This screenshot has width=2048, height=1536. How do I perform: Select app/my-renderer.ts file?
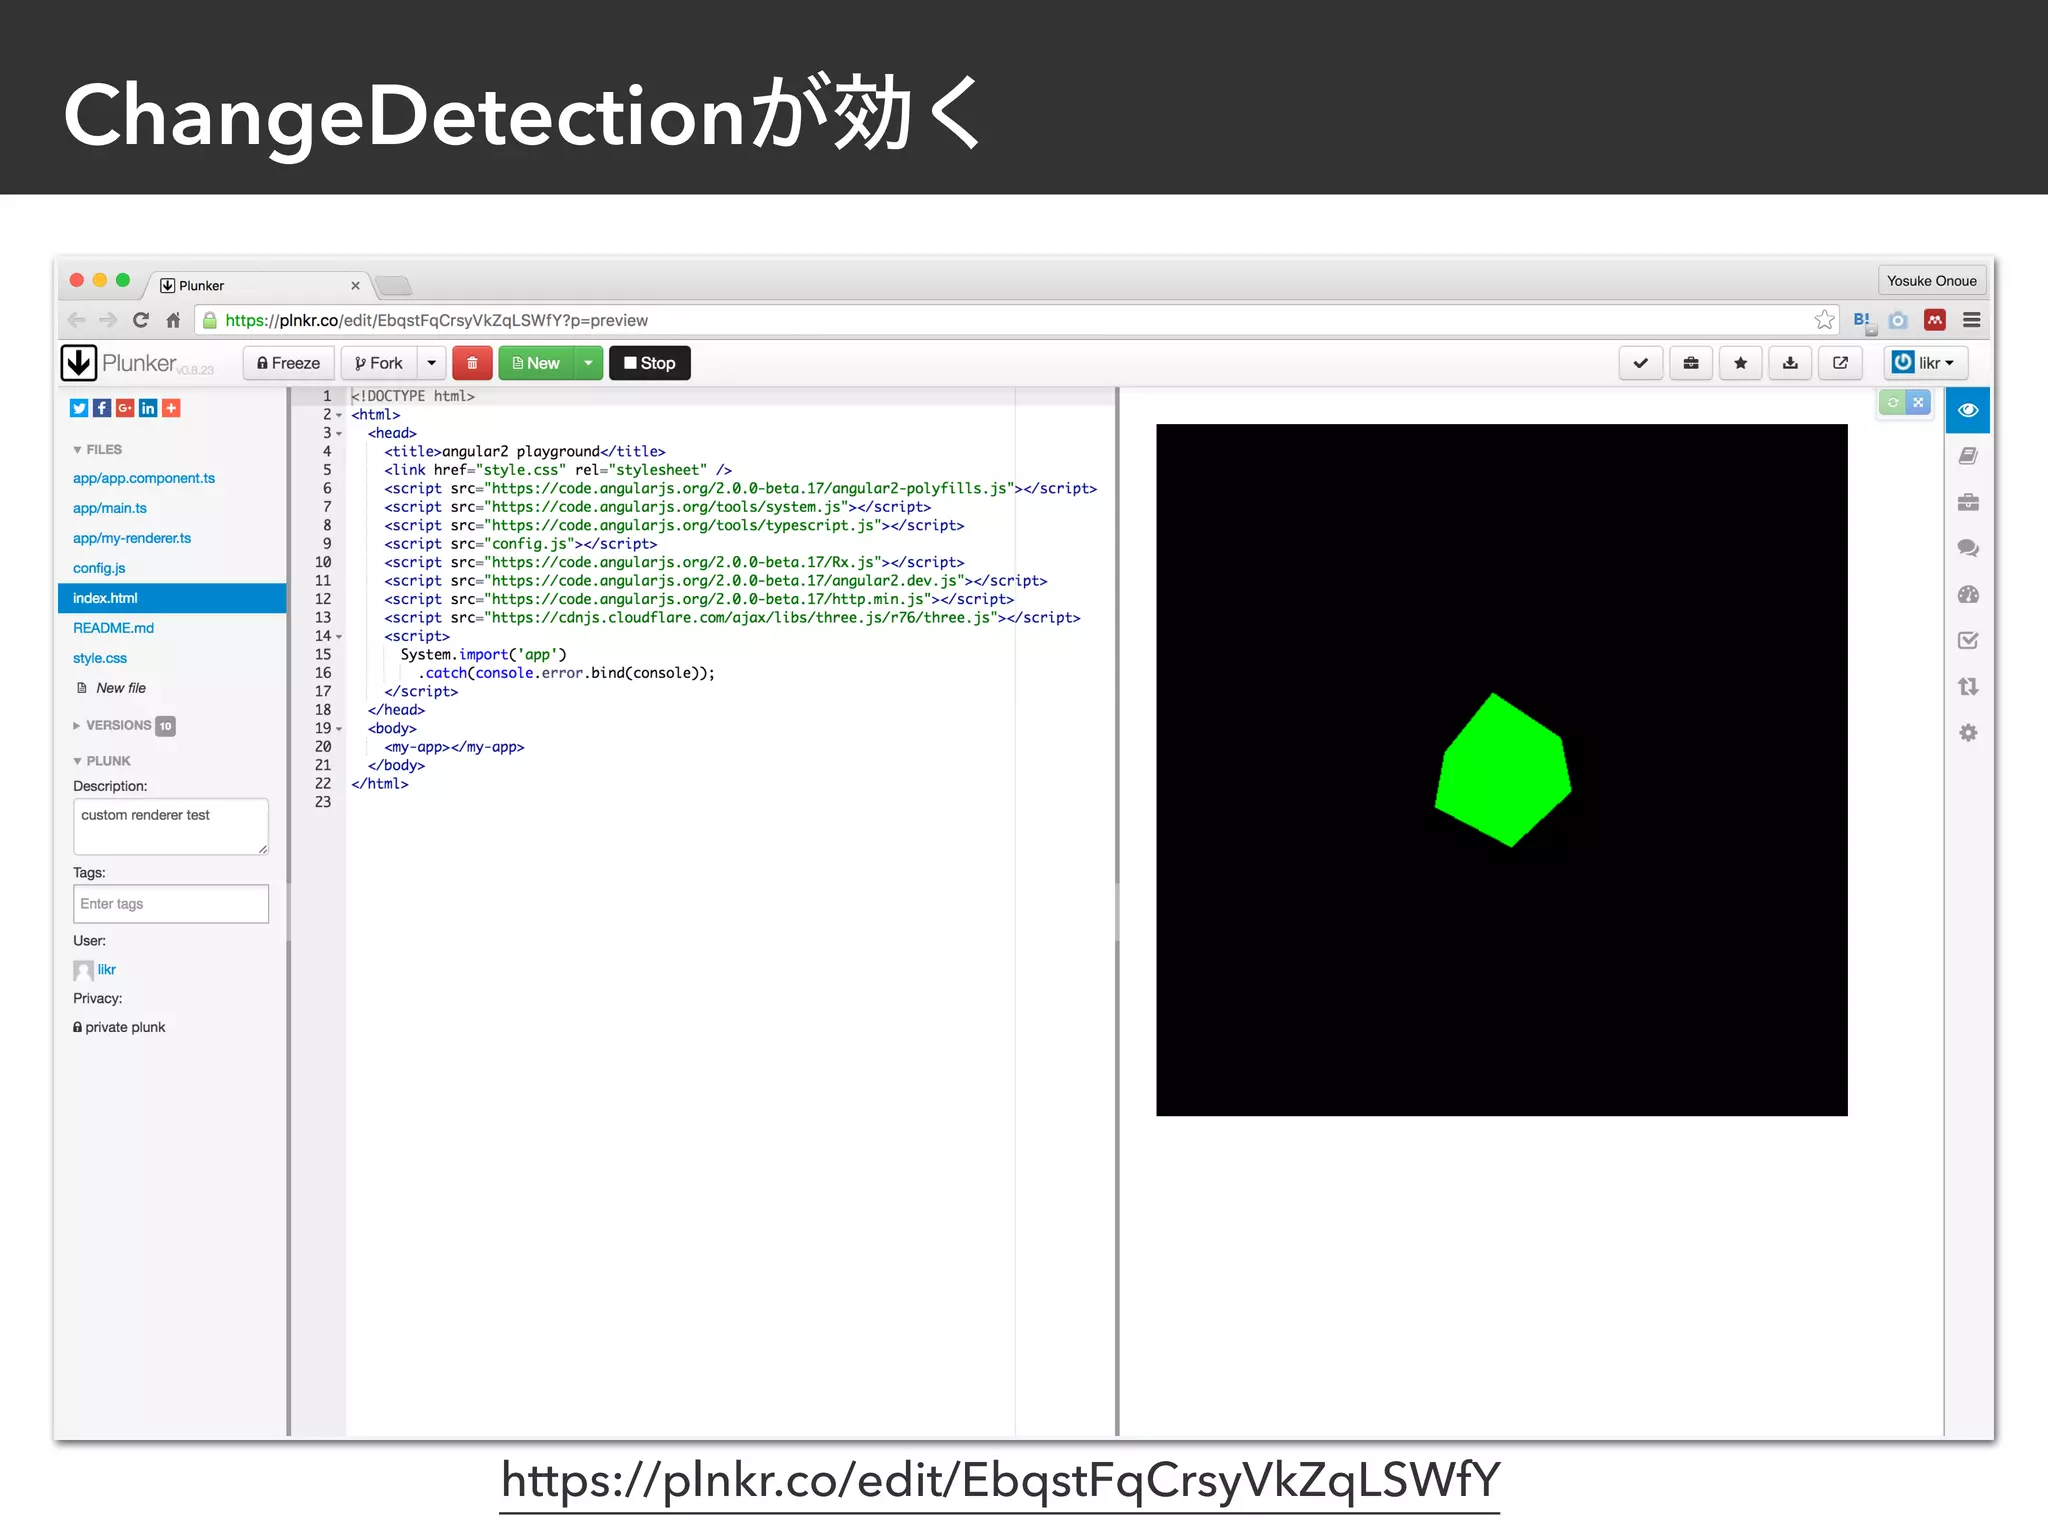pyautogui.click(x=132, y=538)
